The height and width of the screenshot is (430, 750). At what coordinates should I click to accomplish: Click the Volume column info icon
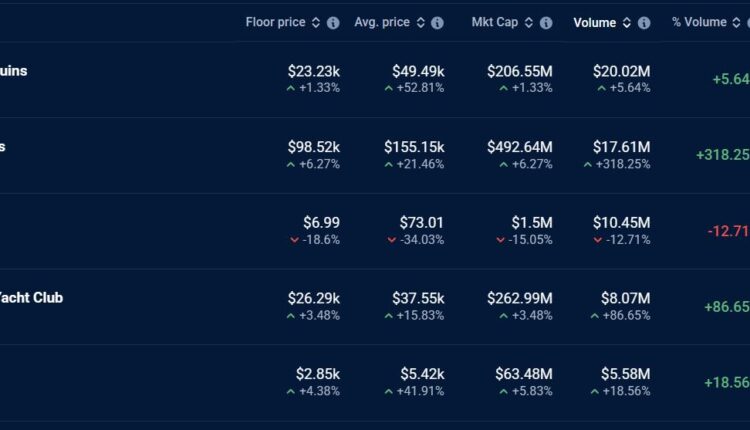[643, 23]
